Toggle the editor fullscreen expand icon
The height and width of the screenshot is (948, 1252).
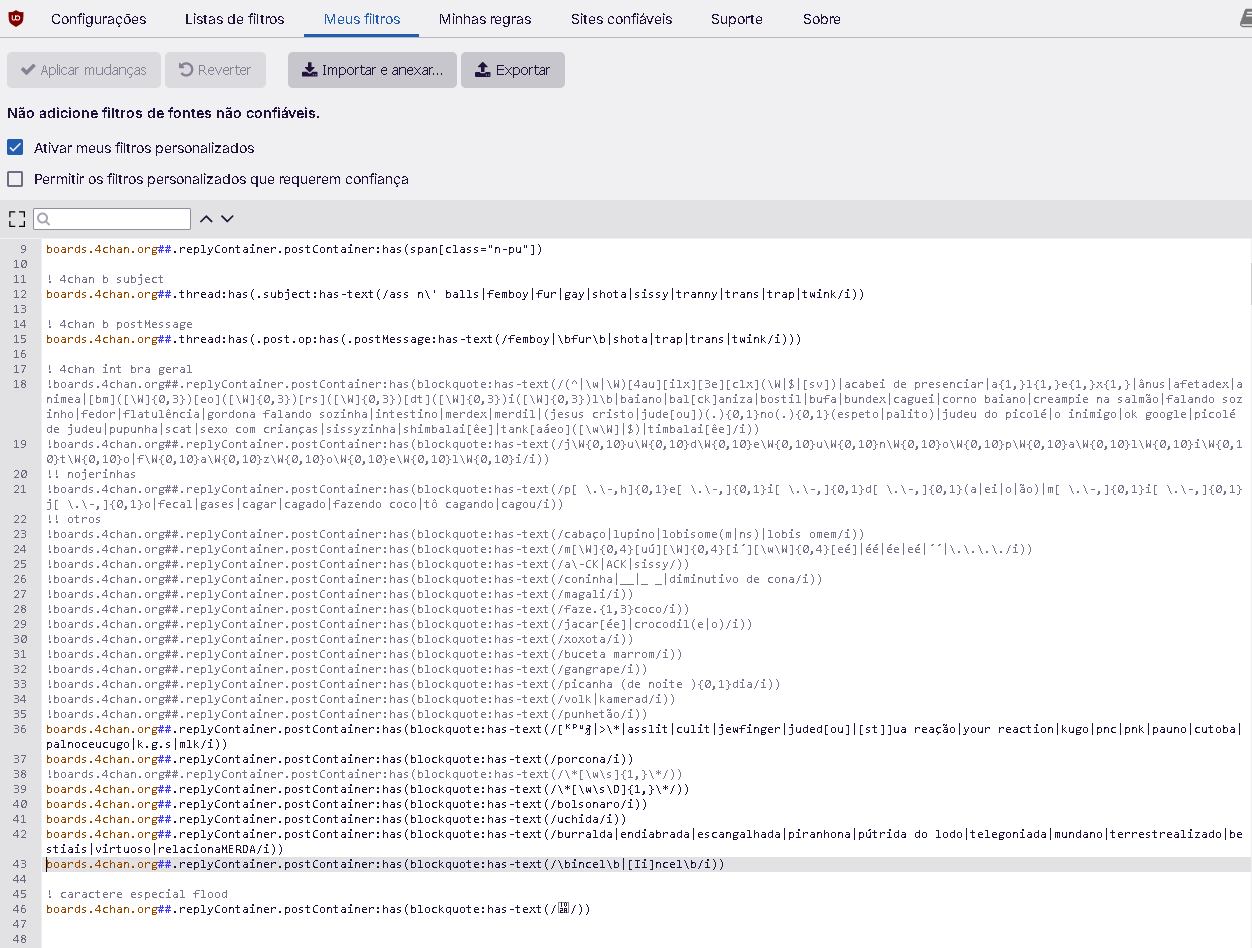coord(16,218)
